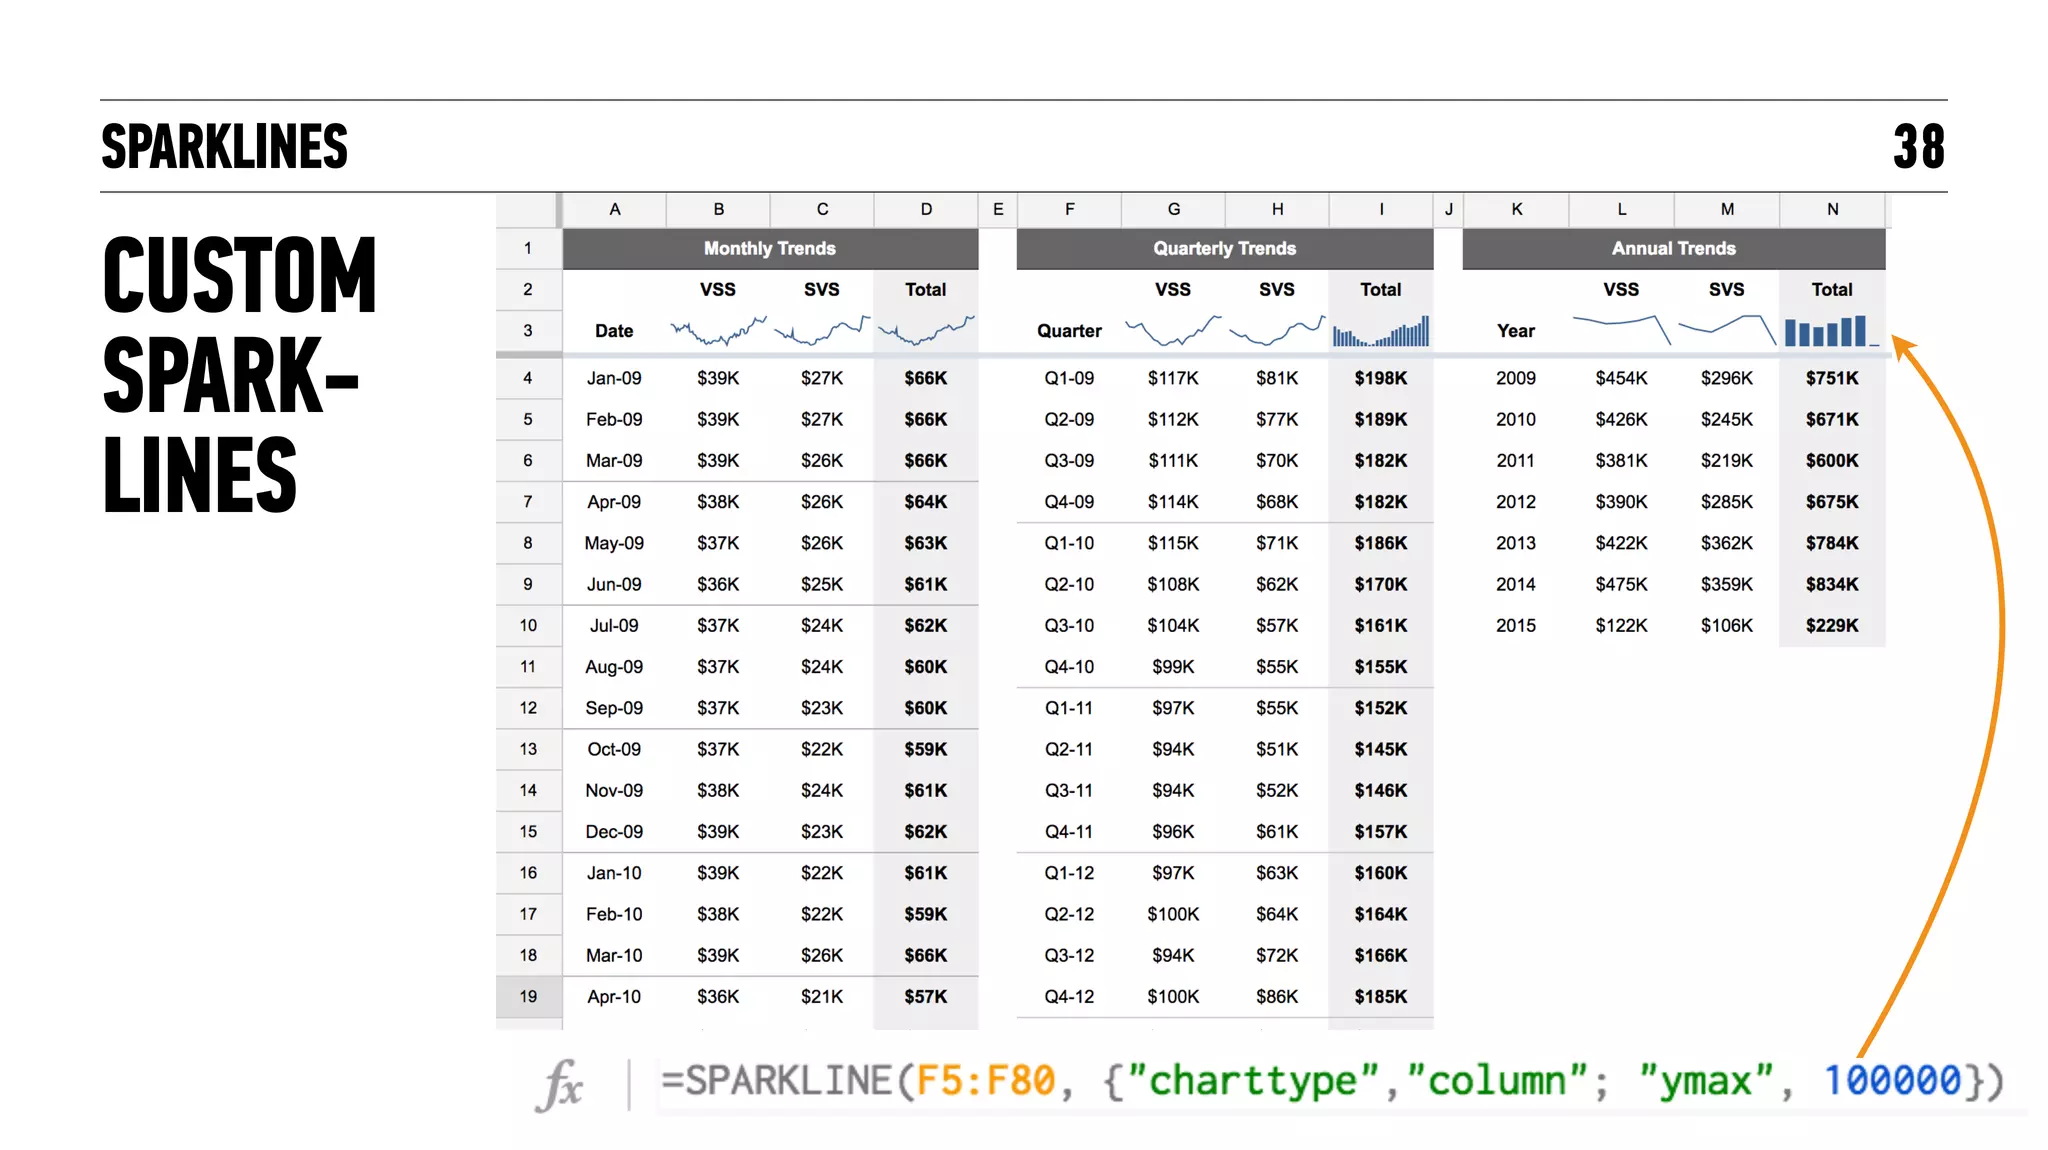Click the Date label cell

(614, 330)
